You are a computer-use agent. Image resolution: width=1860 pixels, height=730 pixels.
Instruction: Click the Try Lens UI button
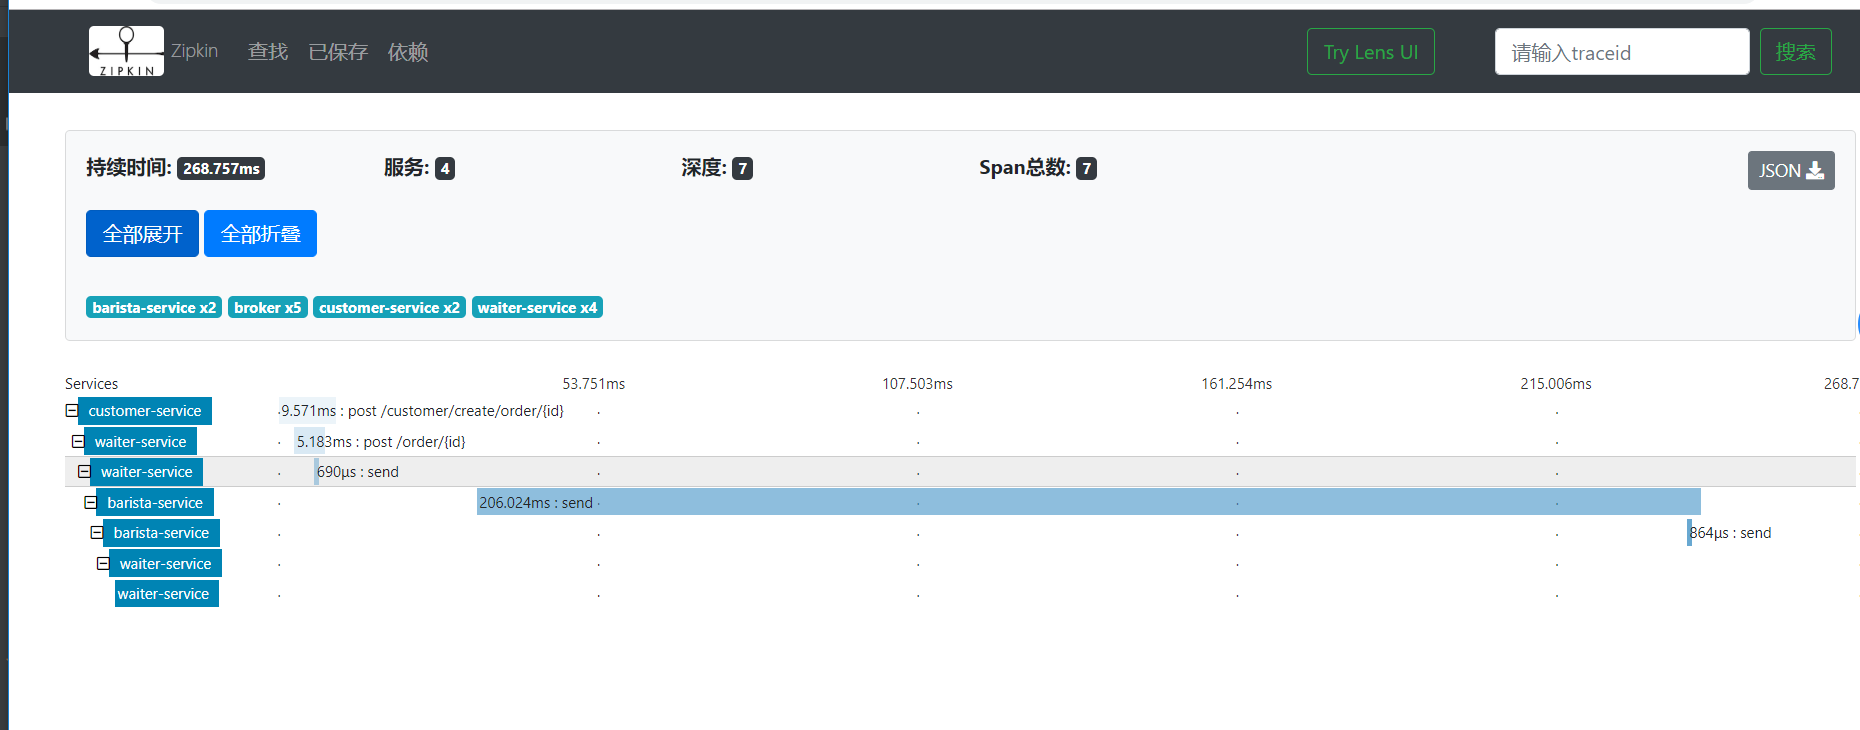pyautogui.click(x=1371, y=52)
